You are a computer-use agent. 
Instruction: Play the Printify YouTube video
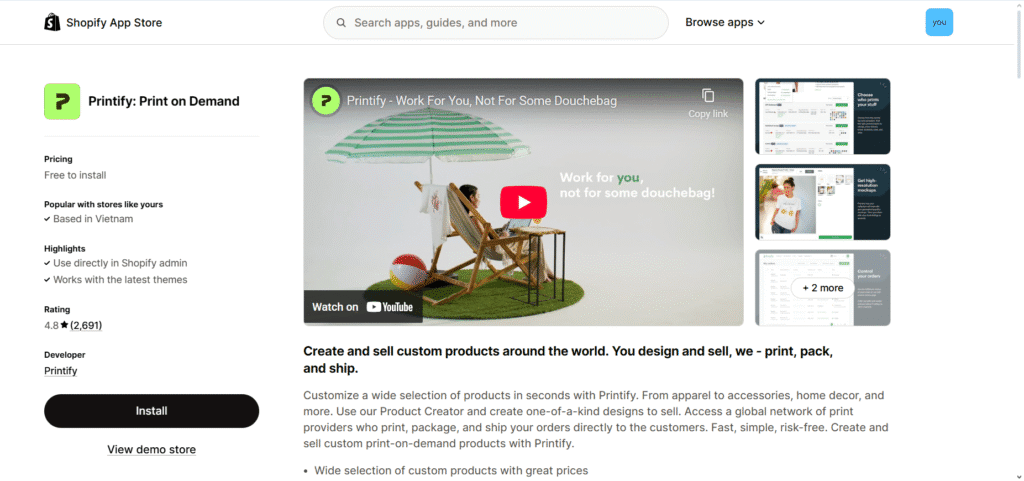click(523, 202)
